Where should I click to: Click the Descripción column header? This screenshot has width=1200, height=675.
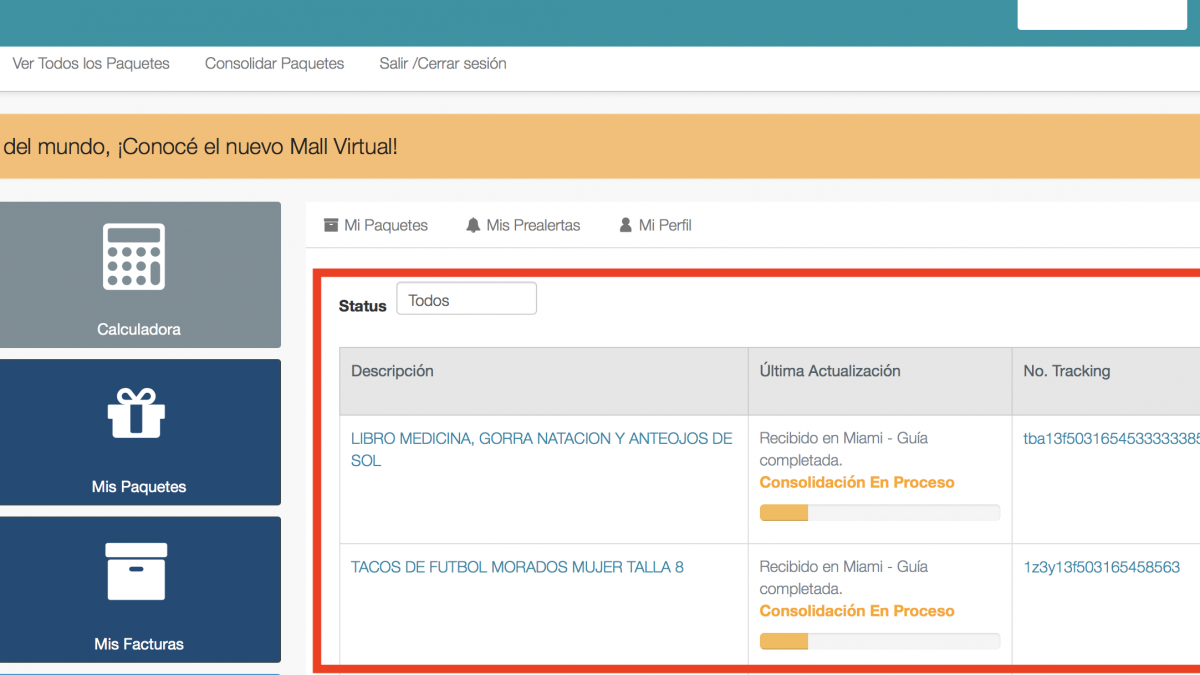coord(392,371)
